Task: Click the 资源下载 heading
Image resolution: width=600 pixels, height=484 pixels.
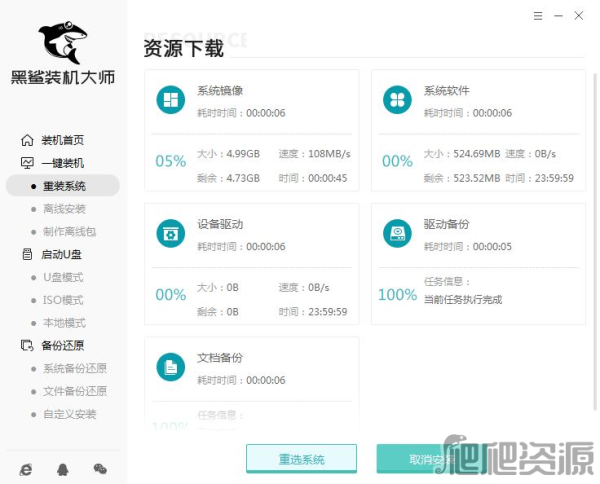Action: coord(184,49)
